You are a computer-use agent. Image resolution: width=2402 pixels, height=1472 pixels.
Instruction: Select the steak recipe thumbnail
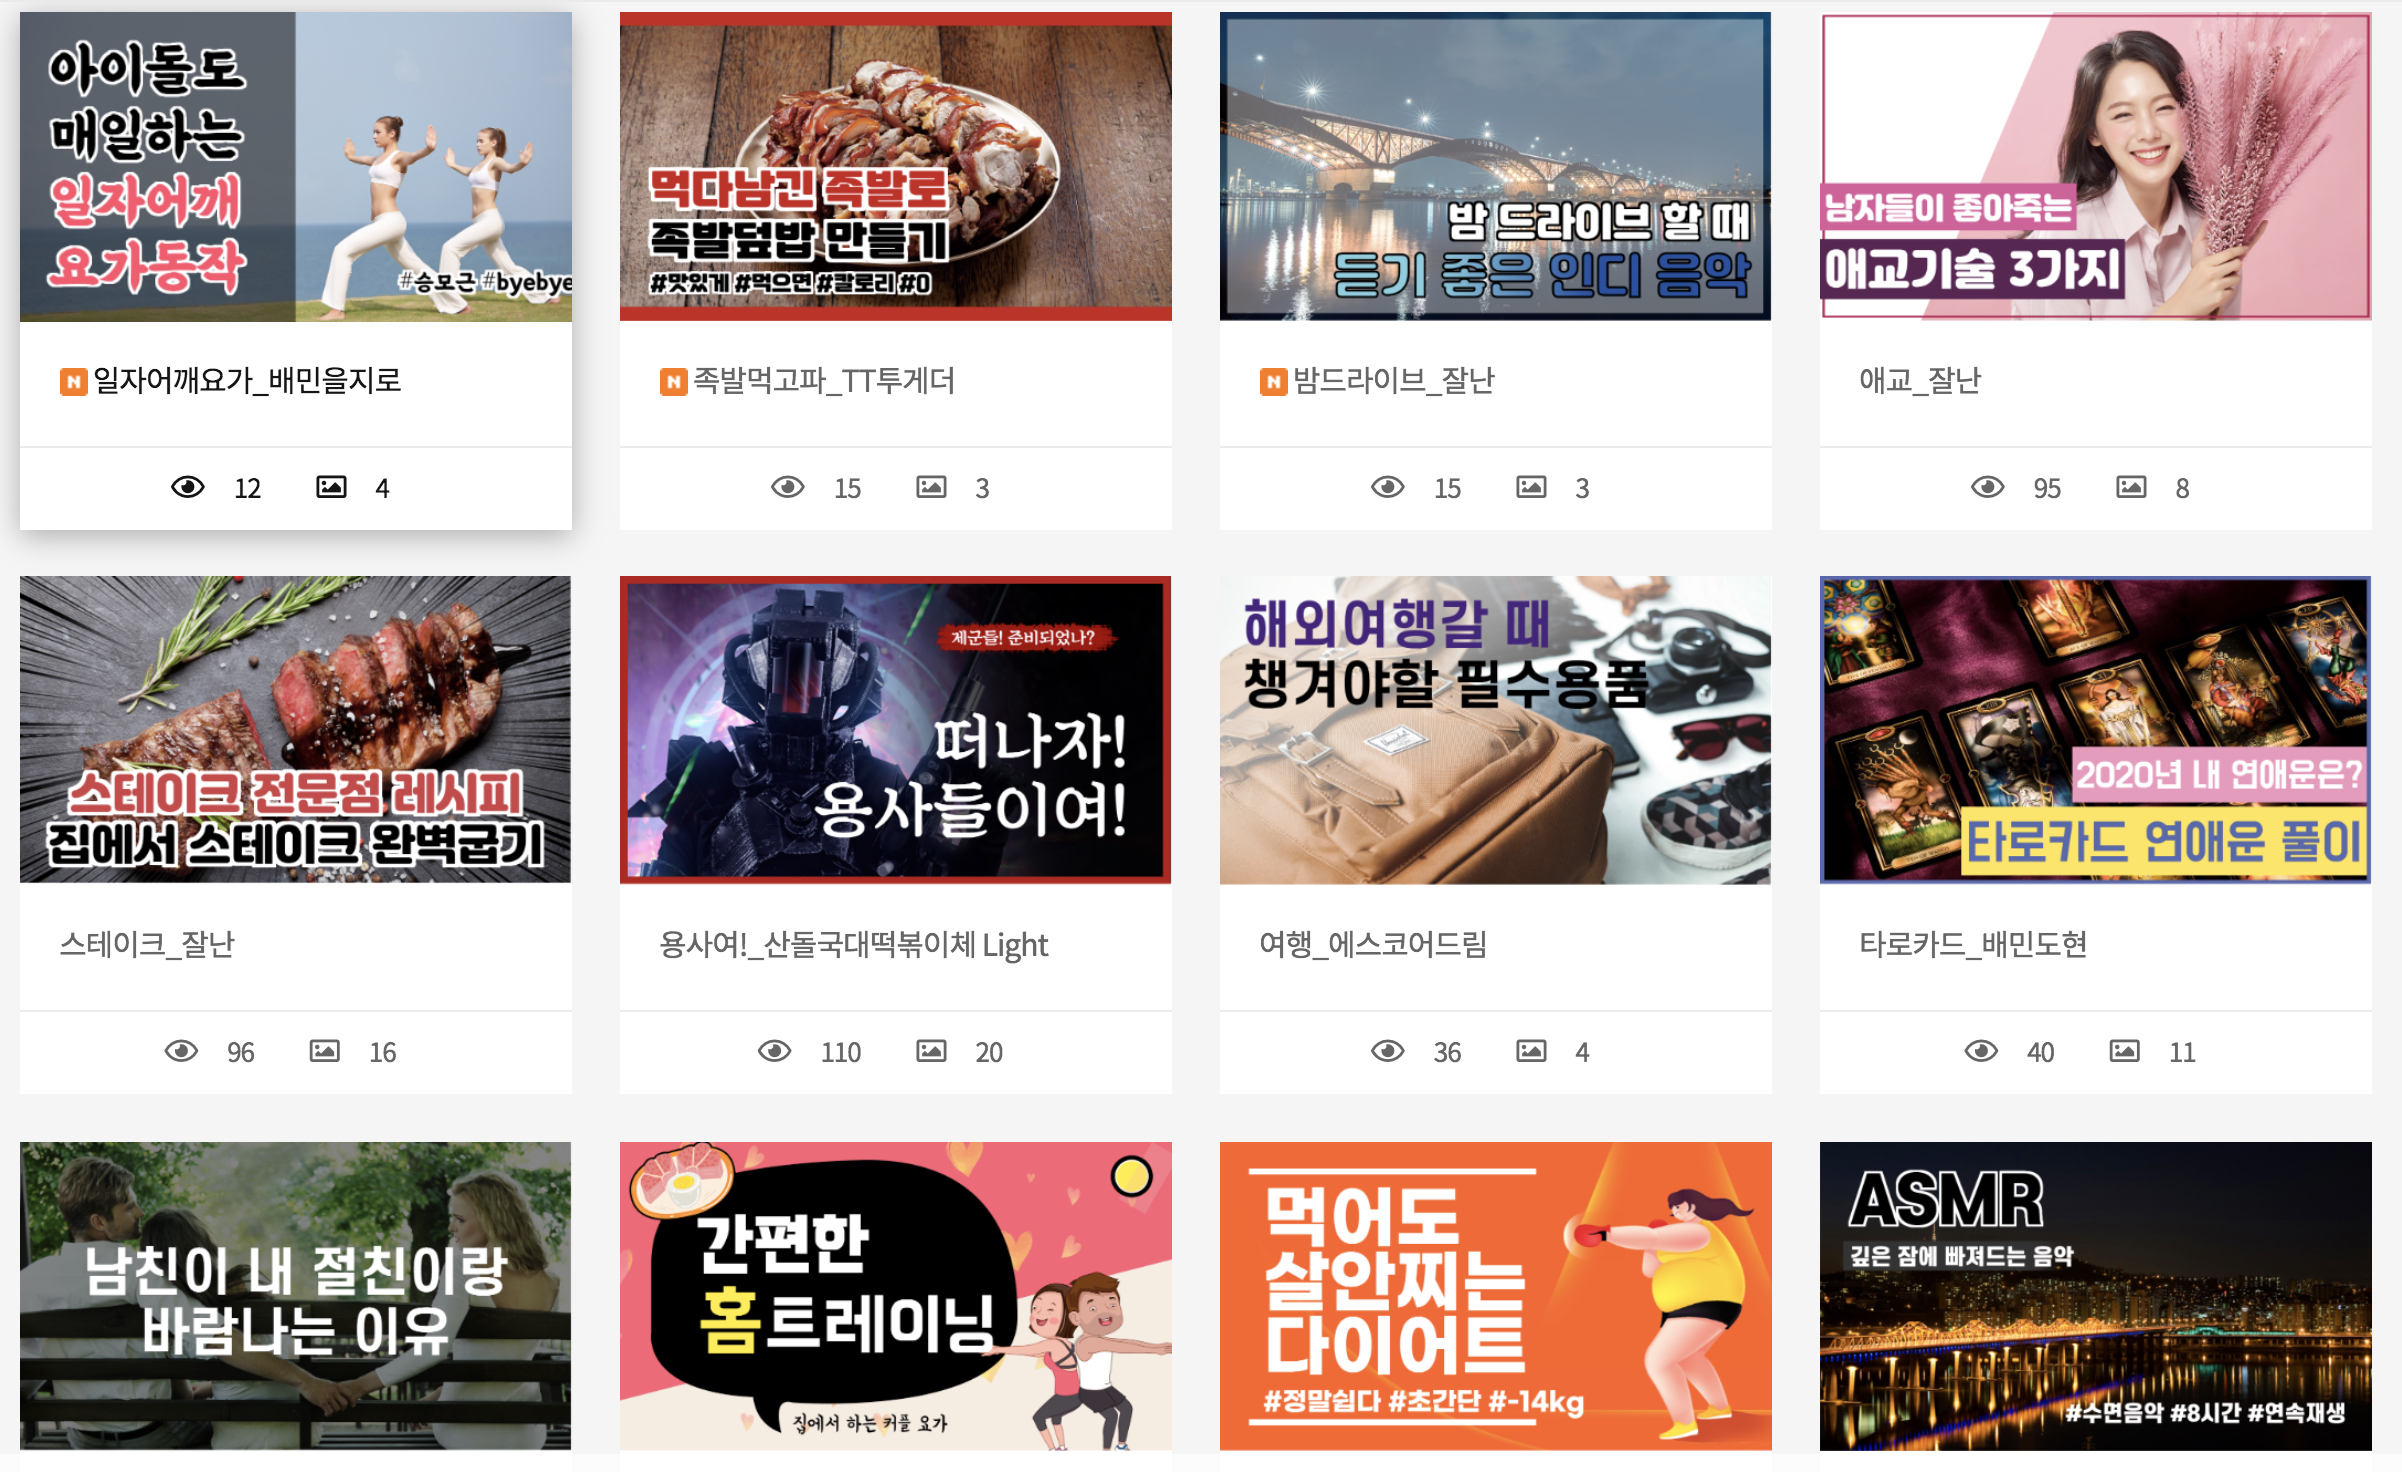[x=295, y=729]
